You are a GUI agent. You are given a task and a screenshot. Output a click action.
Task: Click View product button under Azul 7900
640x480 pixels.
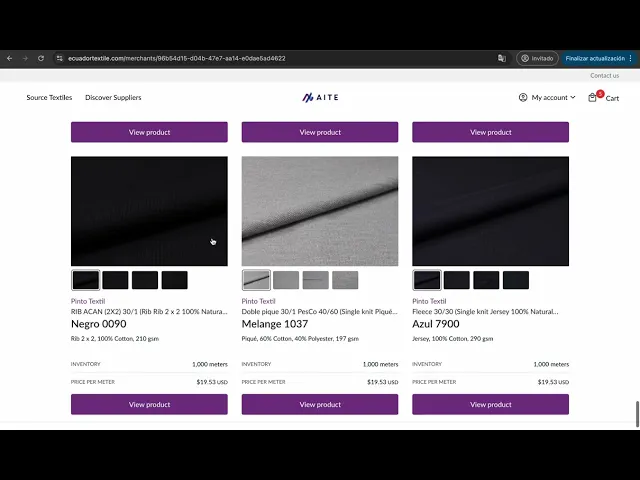tap(491, 404)
